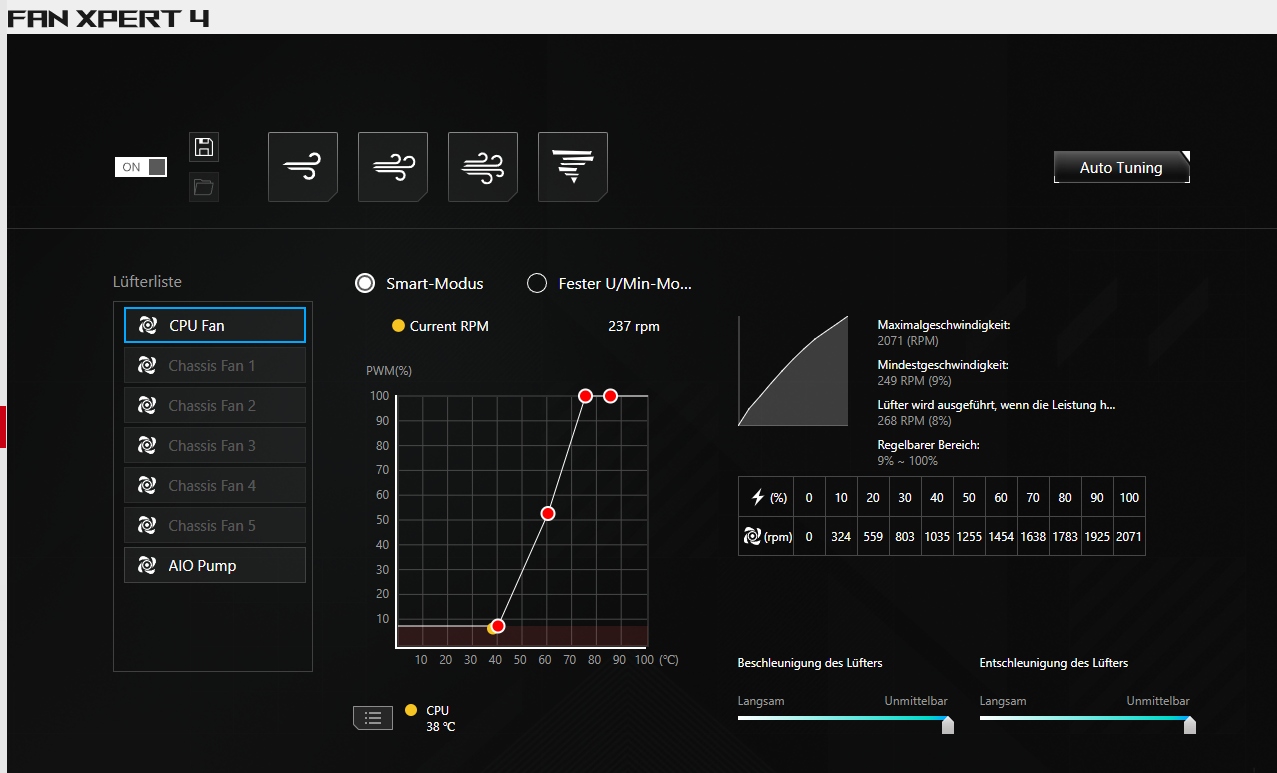The image size is (1277, 773).
Task: Click the 1454 rpm table cell
Action: click(1001, 536)
